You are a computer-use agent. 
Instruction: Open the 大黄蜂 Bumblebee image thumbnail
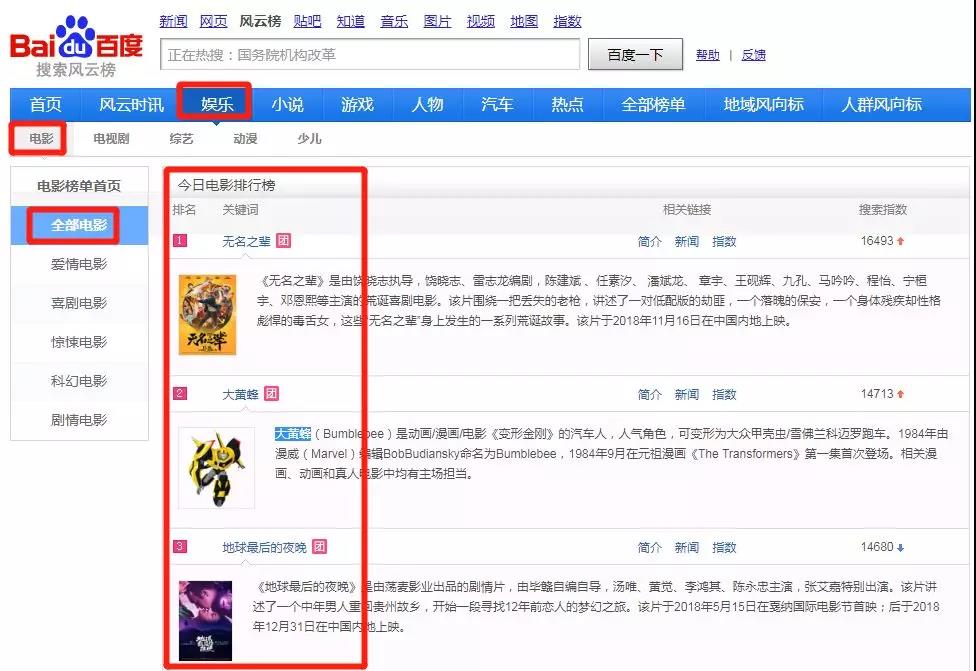pos(216,468)
